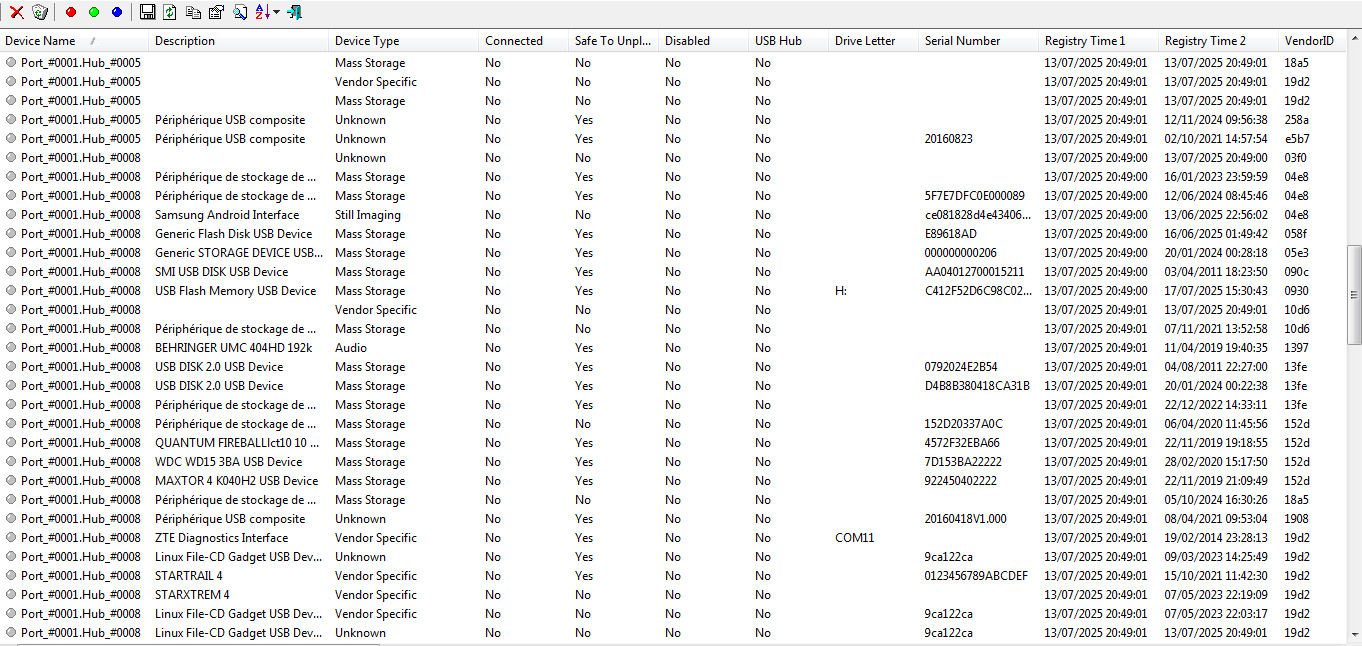
Task: Click the Exit door toolbar icon
Action: click(294, 12)
